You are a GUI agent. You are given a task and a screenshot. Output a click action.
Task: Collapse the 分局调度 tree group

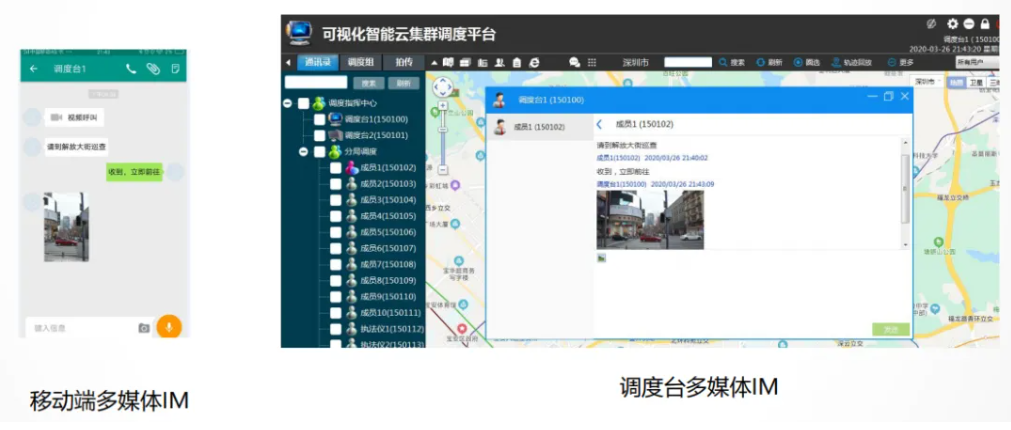(x=304, y=152)
